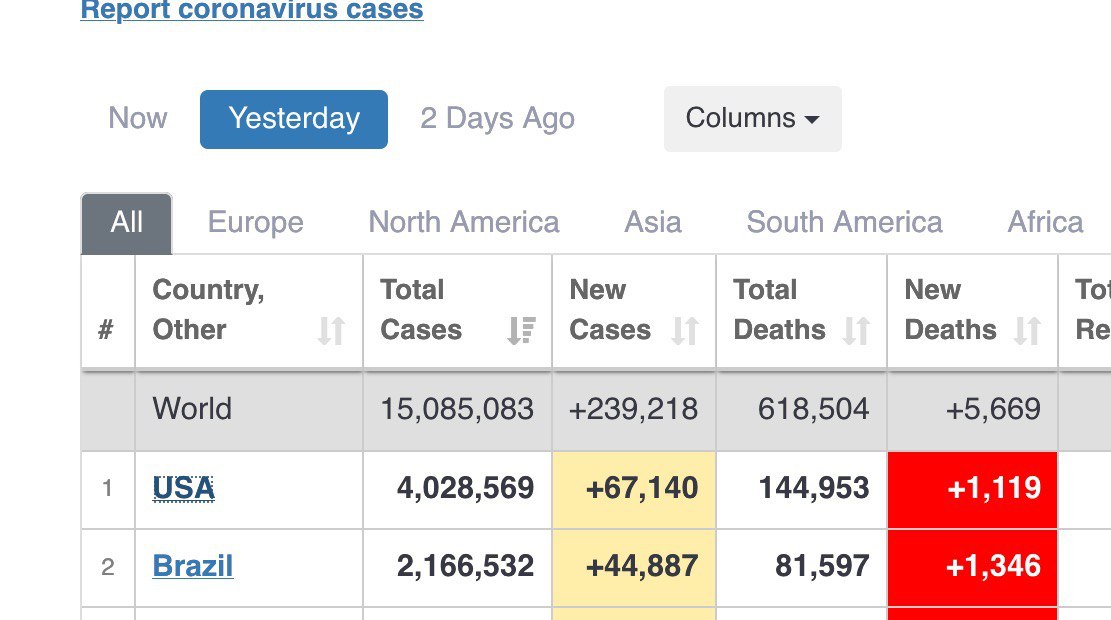Click the New Cases column header text

pos(610,310)
